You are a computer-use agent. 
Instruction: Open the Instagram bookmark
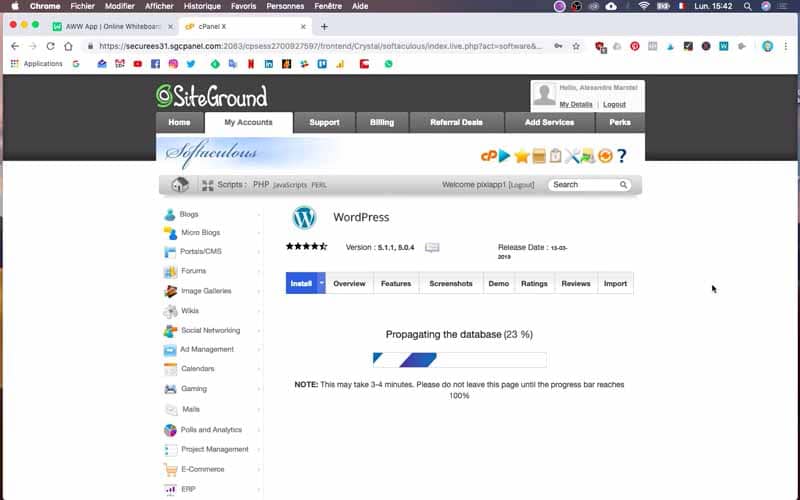tap(173, 64)
